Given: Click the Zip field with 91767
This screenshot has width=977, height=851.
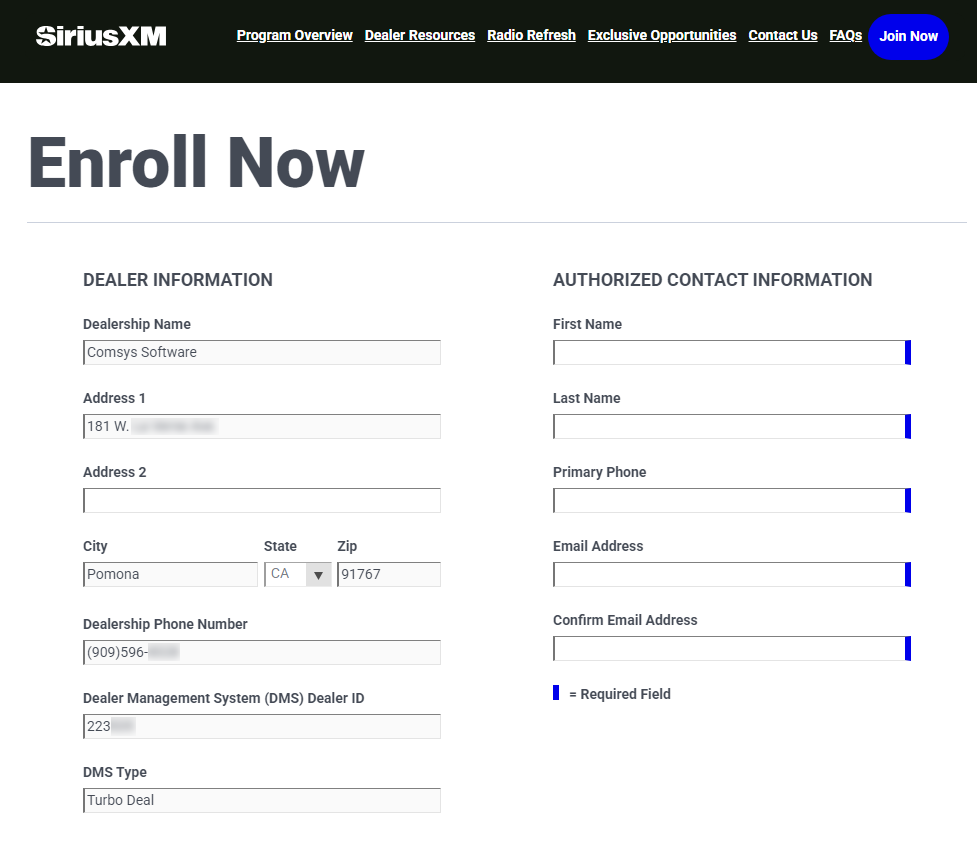Looking at the screenshot, I should click(x=389, y=574).
